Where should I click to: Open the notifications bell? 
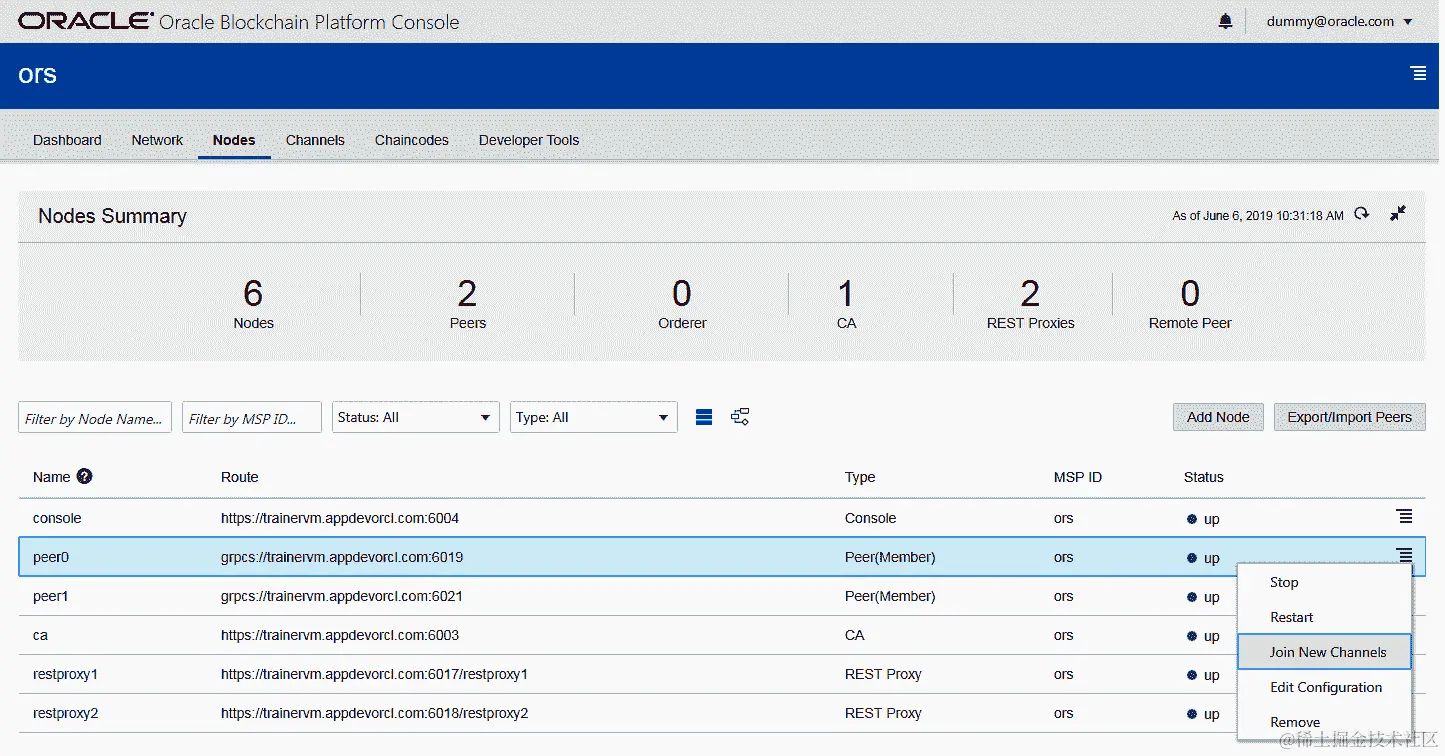coord(1225,21)
